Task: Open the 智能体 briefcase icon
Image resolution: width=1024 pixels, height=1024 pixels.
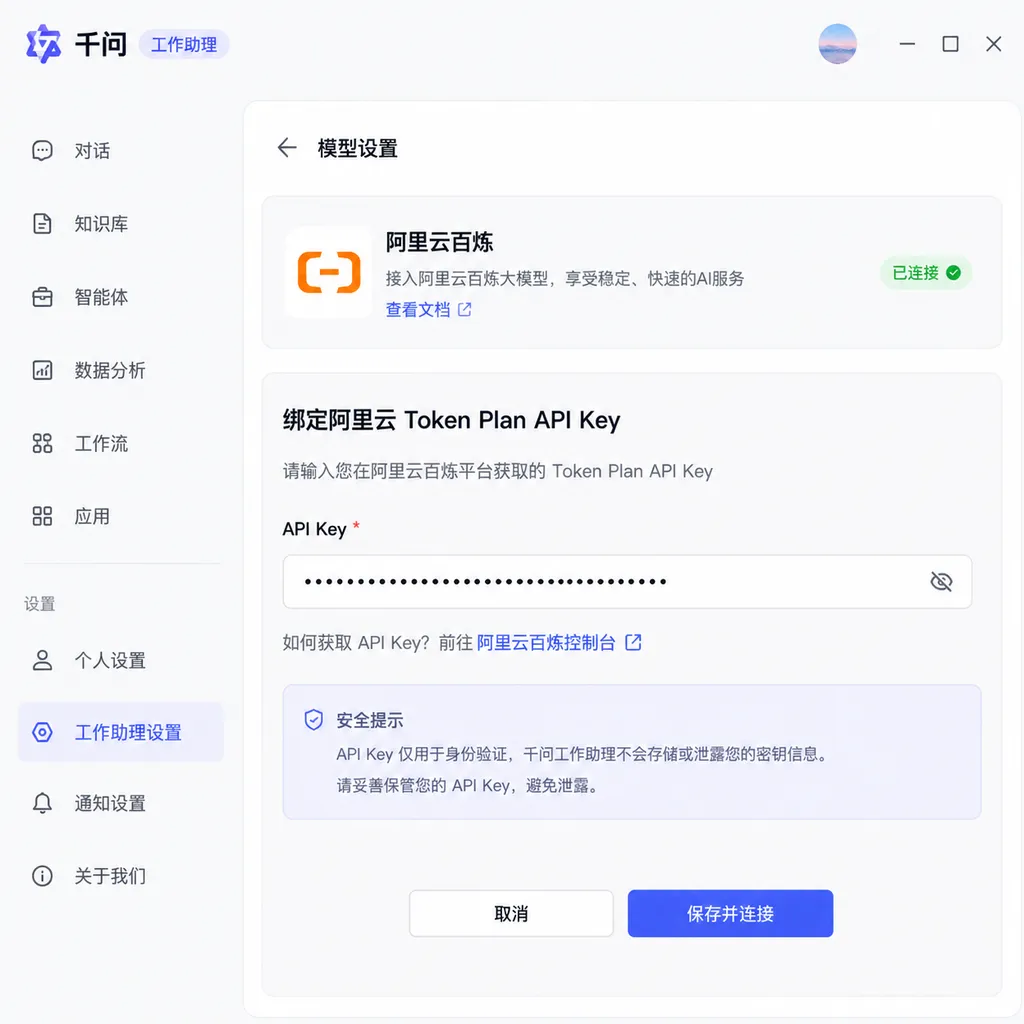Action: coord(42,297)
